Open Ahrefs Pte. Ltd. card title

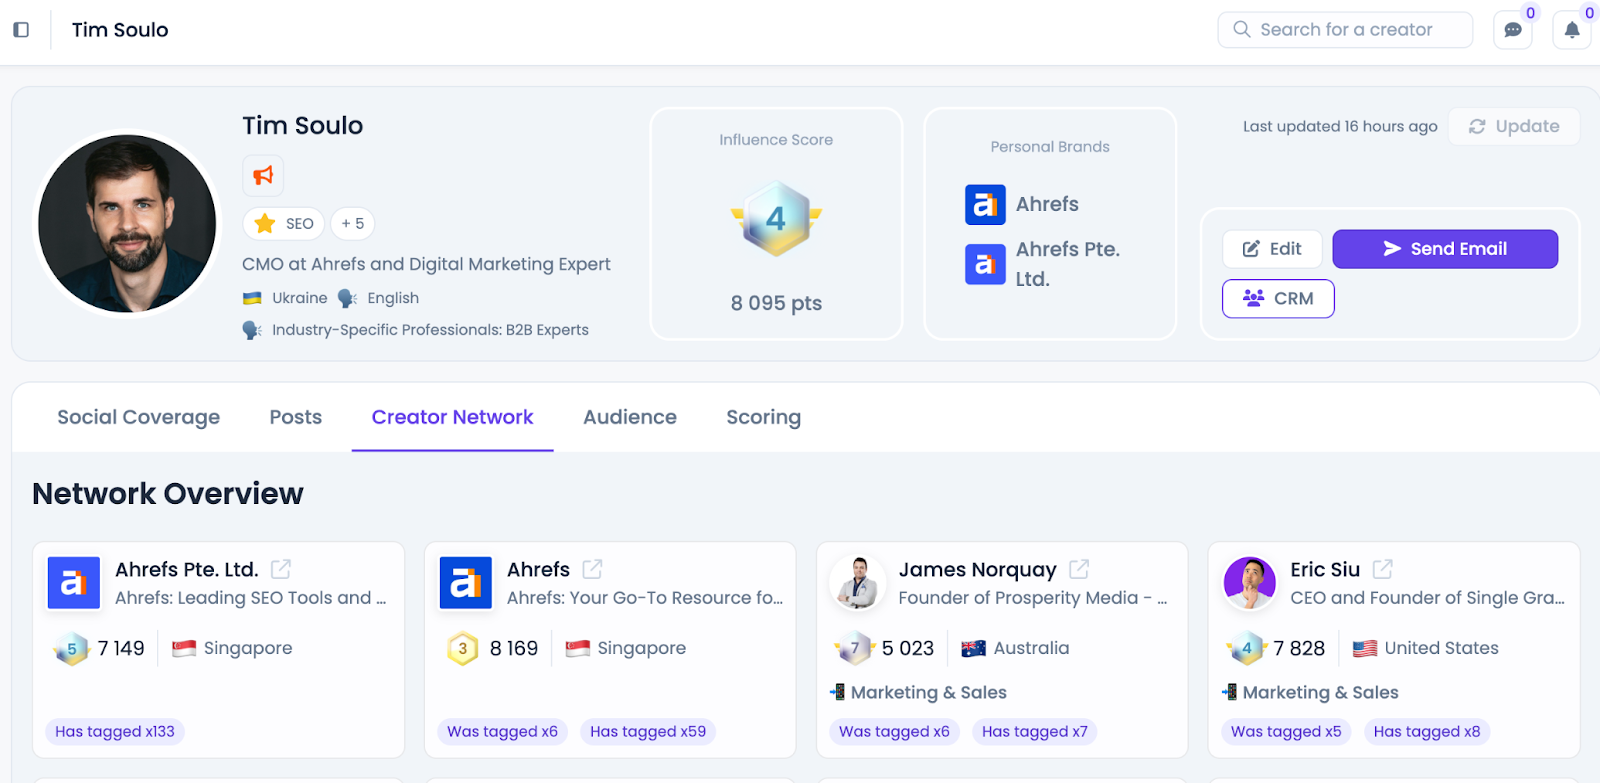(187, 570)
